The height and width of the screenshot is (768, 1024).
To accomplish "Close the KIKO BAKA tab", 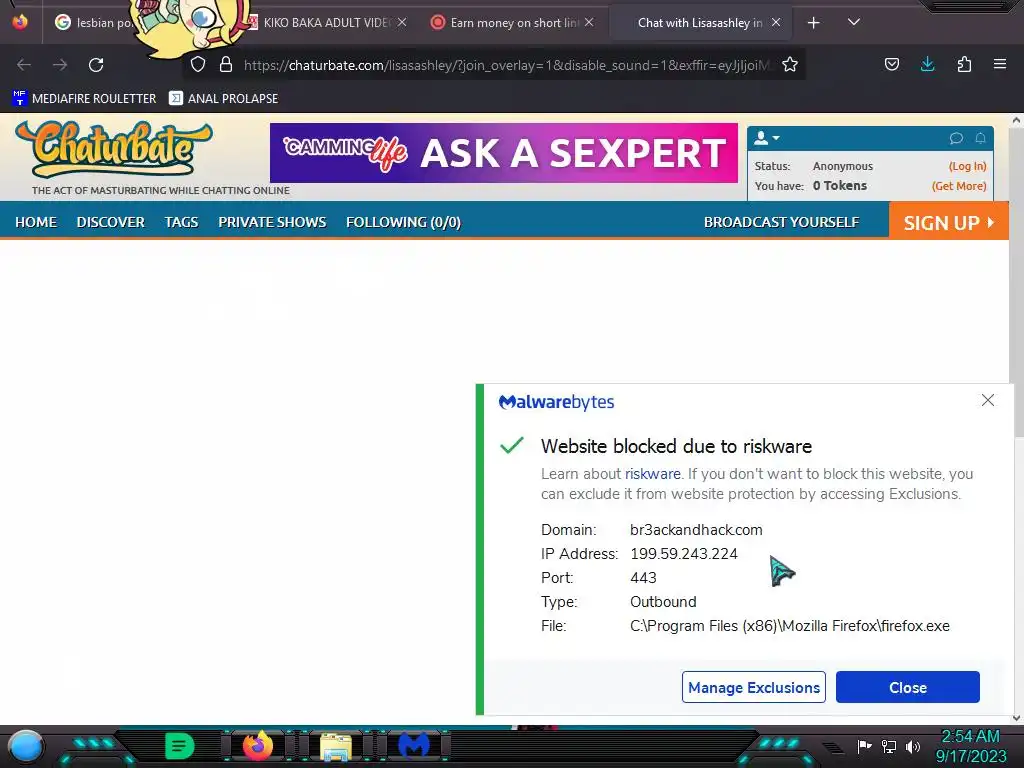I will (x=402, y=22).
